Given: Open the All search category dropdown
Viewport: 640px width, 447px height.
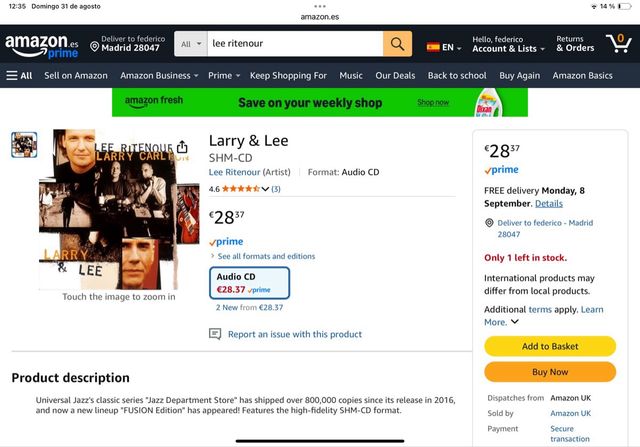Looking at the screenshot, I should pyautogui.click(x=188, y=44).
